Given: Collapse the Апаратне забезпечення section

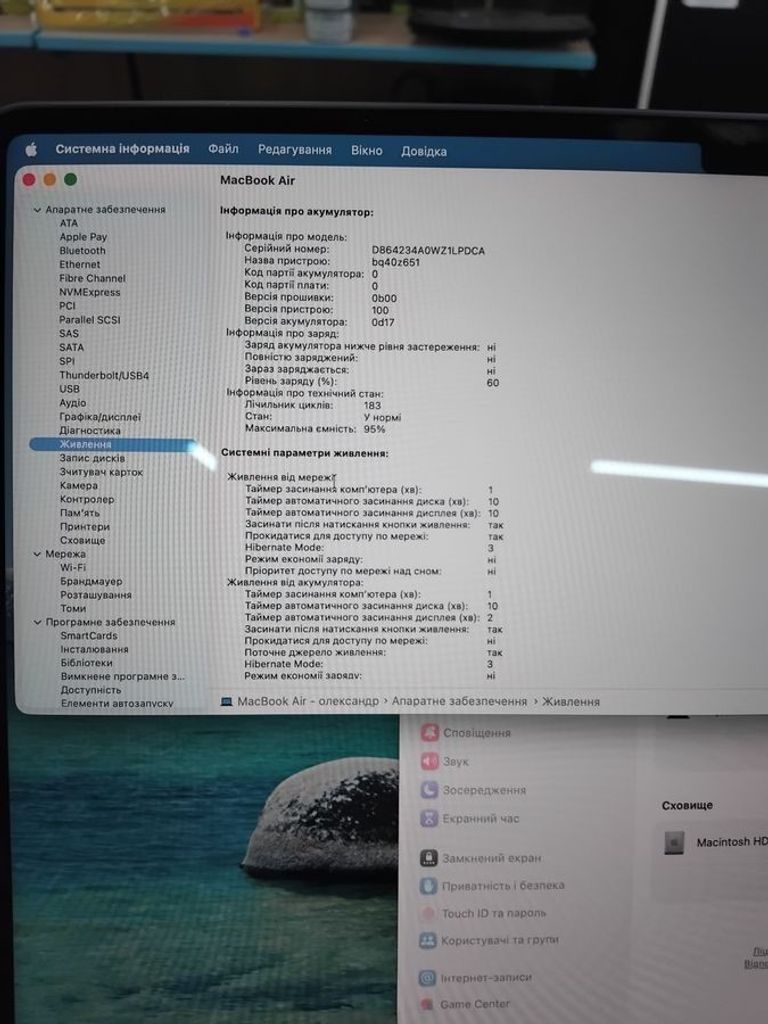Looking at the screenshot, I should coord(37,210).
